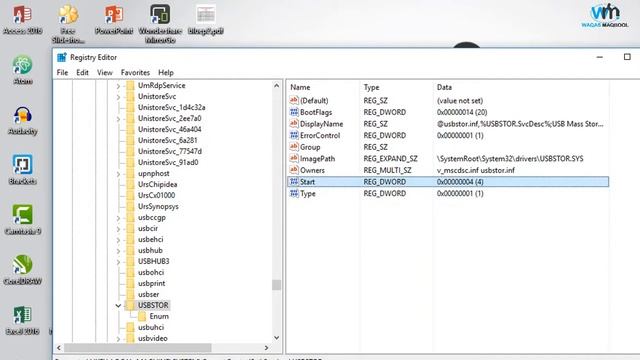Click the Owners data v_mscdsc.inf usbstor.inf

[476, 170]
